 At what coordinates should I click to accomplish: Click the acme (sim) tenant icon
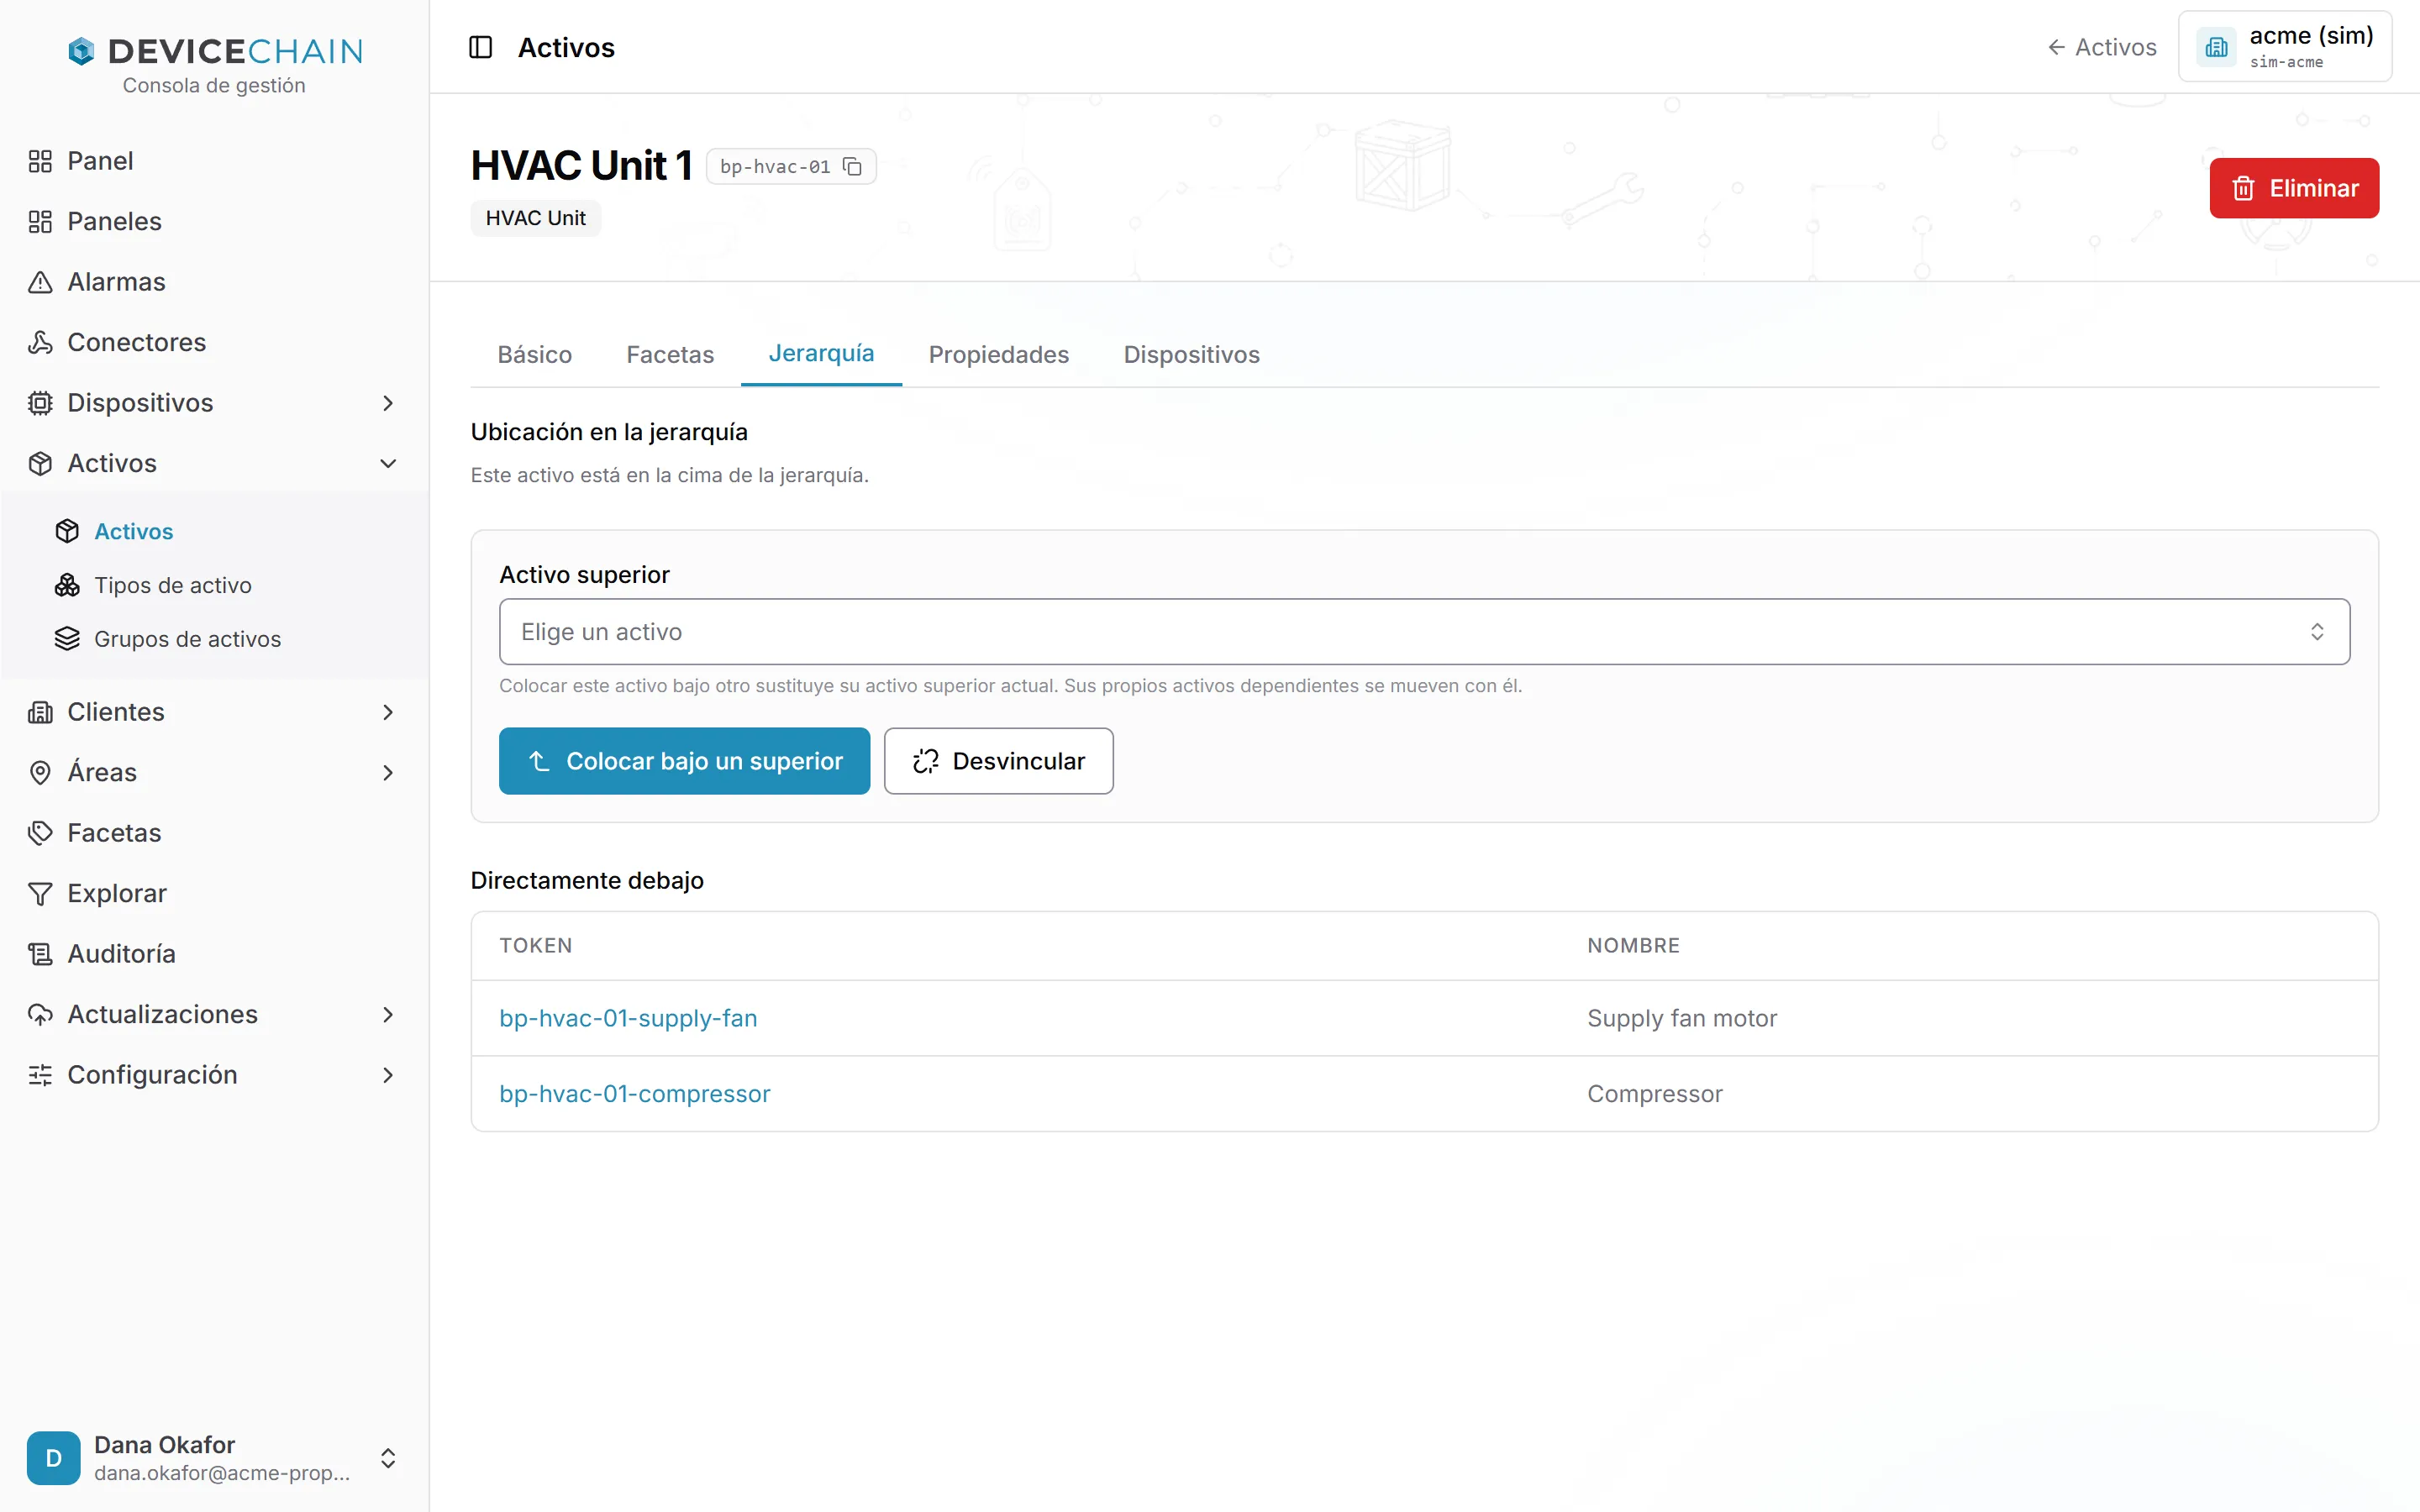coord(2216,47)
